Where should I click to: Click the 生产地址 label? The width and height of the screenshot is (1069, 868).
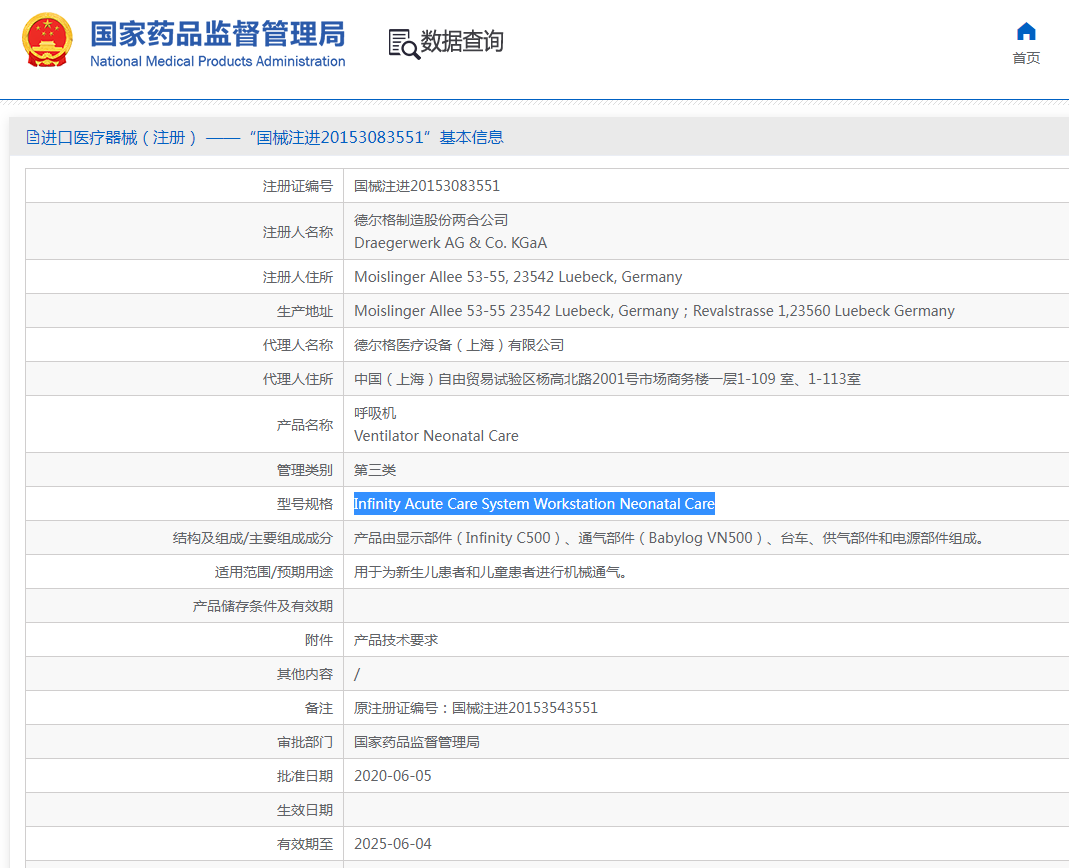pyautogui.click(x=305, y=311)
